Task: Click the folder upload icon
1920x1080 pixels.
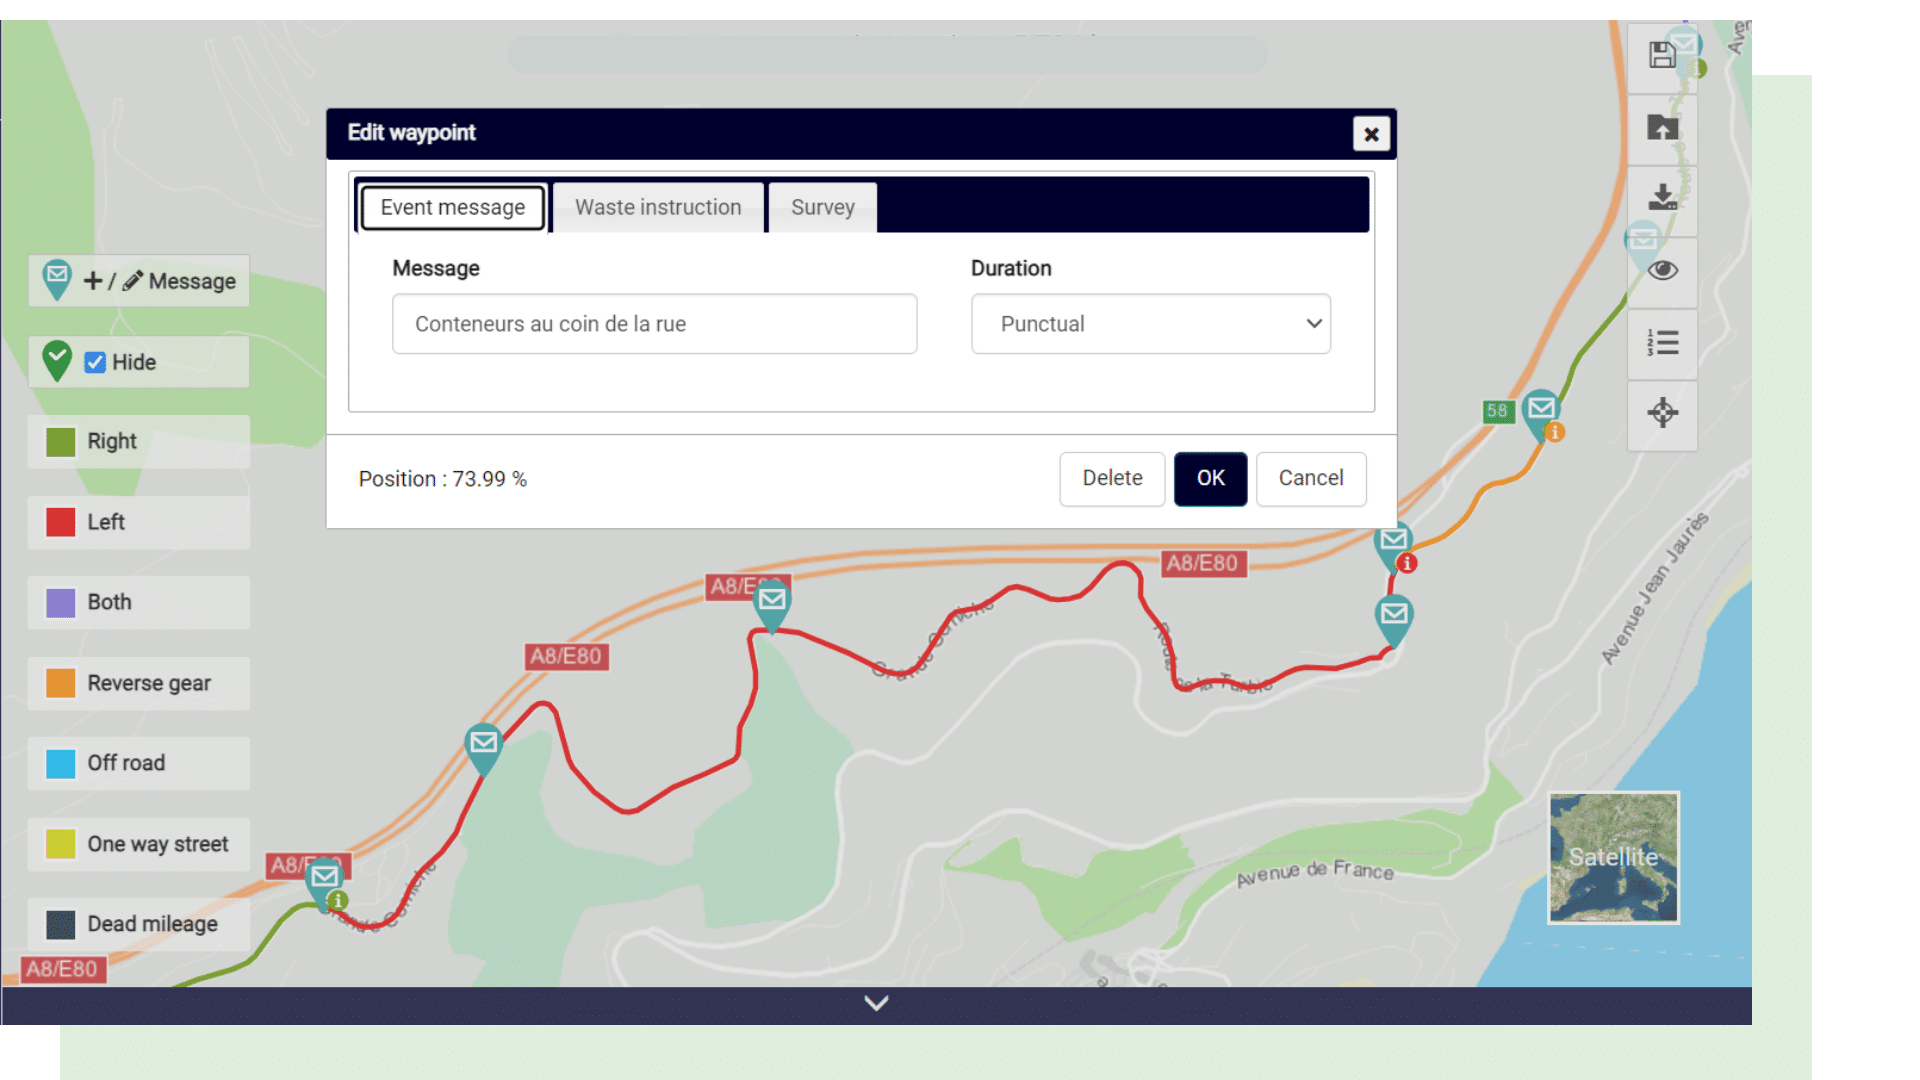Action: click(1662, 128)
